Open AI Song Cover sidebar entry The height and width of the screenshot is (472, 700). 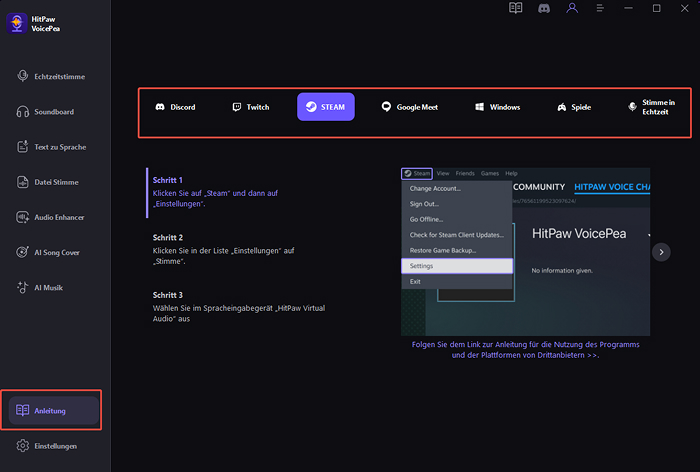54,252
